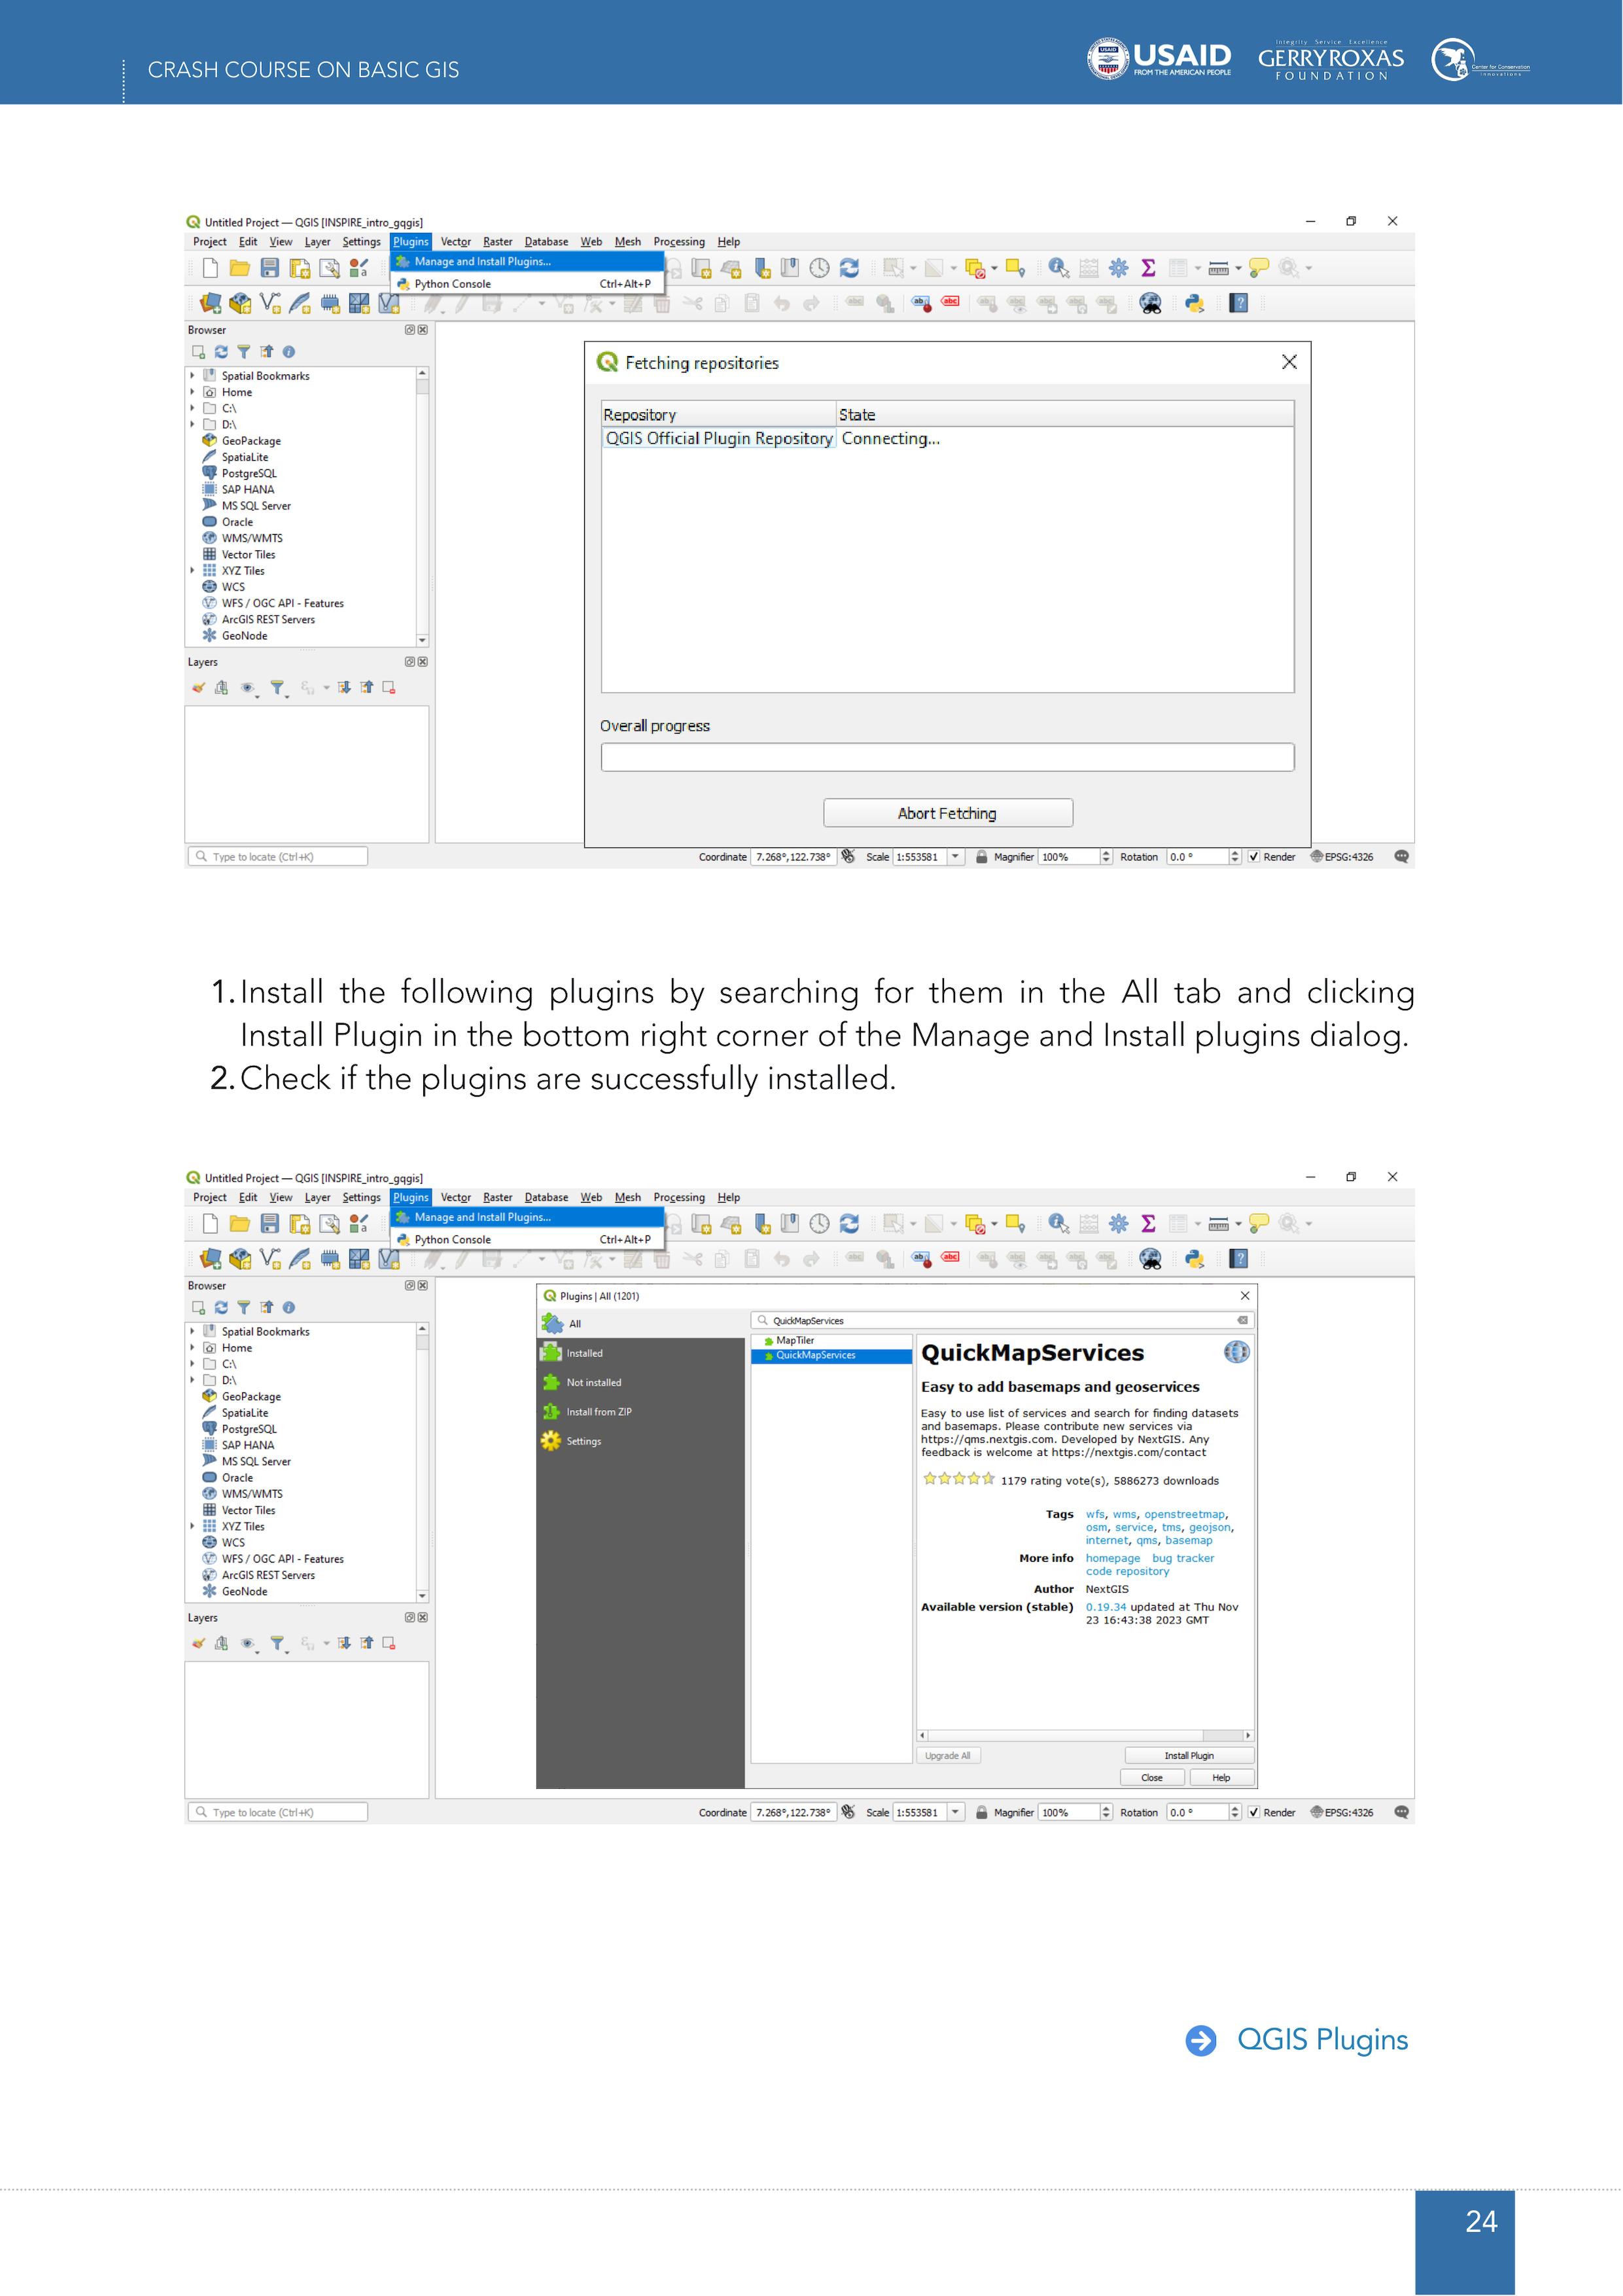Open the plugin manager Settings gear
1623x2296 pixels.
tap(551, 1441)
